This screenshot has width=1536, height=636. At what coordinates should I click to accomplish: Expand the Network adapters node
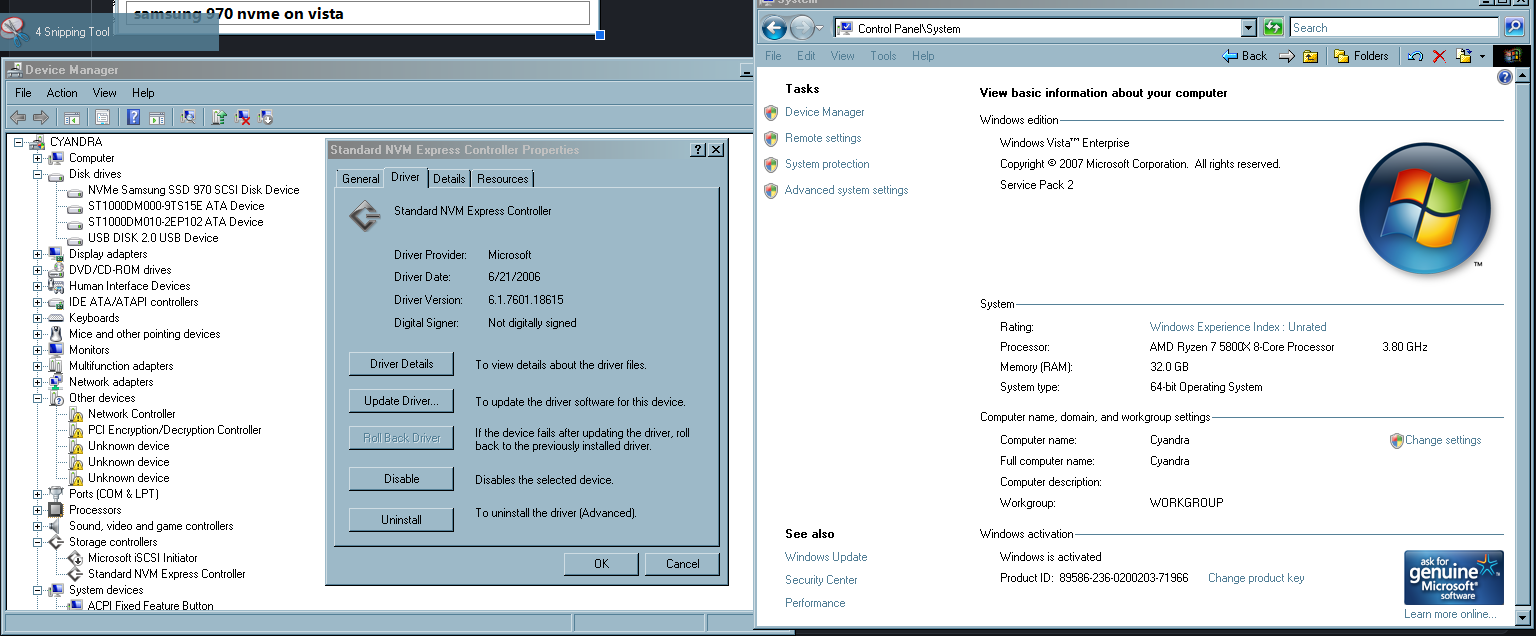coord(38,382)
